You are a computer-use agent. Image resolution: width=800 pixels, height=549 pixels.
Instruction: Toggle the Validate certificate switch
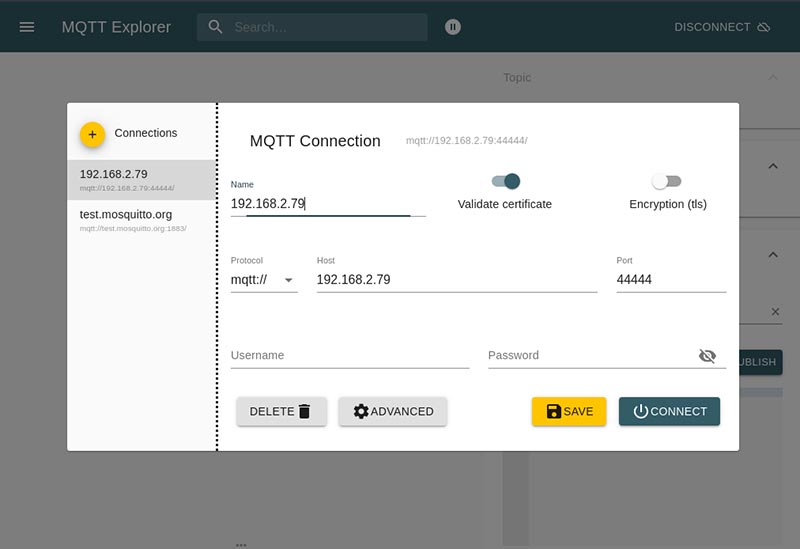[506, 181]
